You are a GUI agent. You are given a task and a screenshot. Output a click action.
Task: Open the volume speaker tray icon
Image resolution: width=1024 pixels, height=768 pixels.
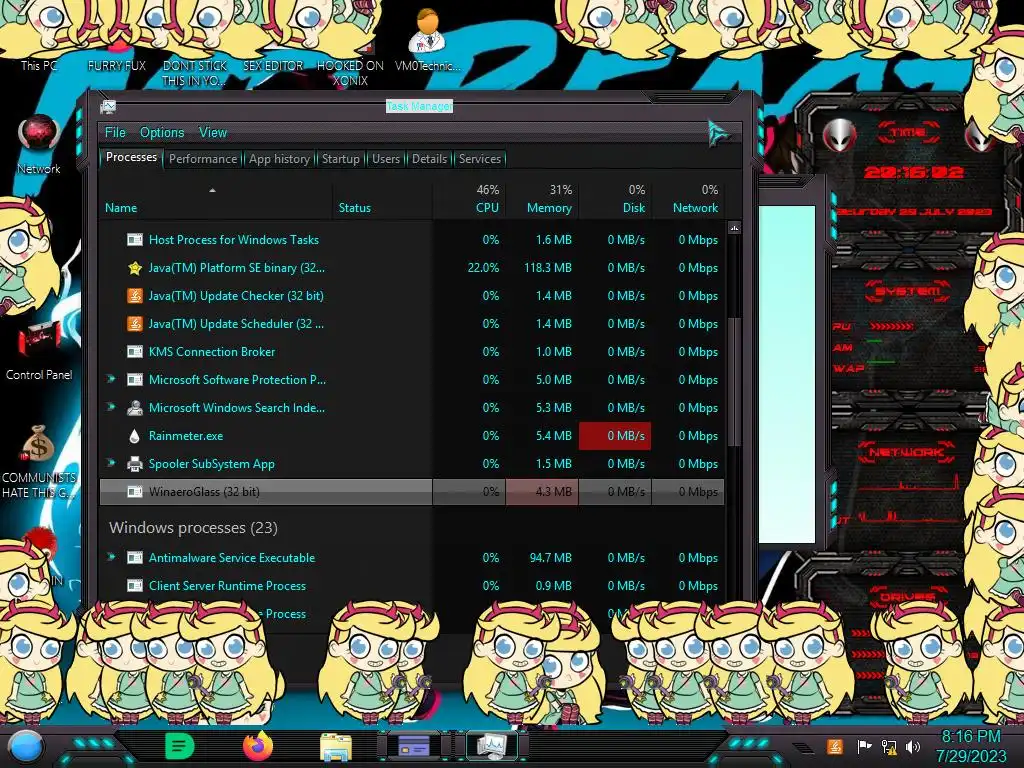click(x=913, y=746)
